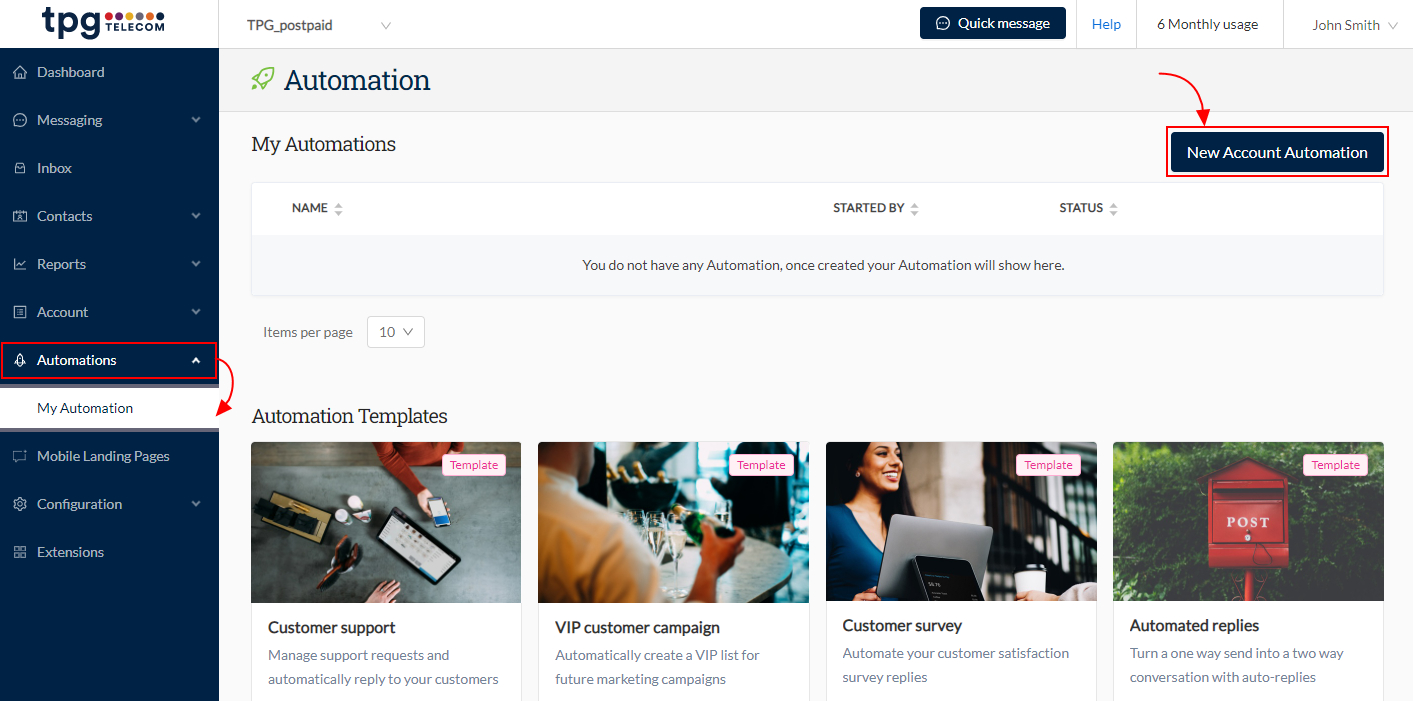Viewport: 1413px width, 701px height.
Task: Select the Automations bell icon
Action: pos(20,359)
